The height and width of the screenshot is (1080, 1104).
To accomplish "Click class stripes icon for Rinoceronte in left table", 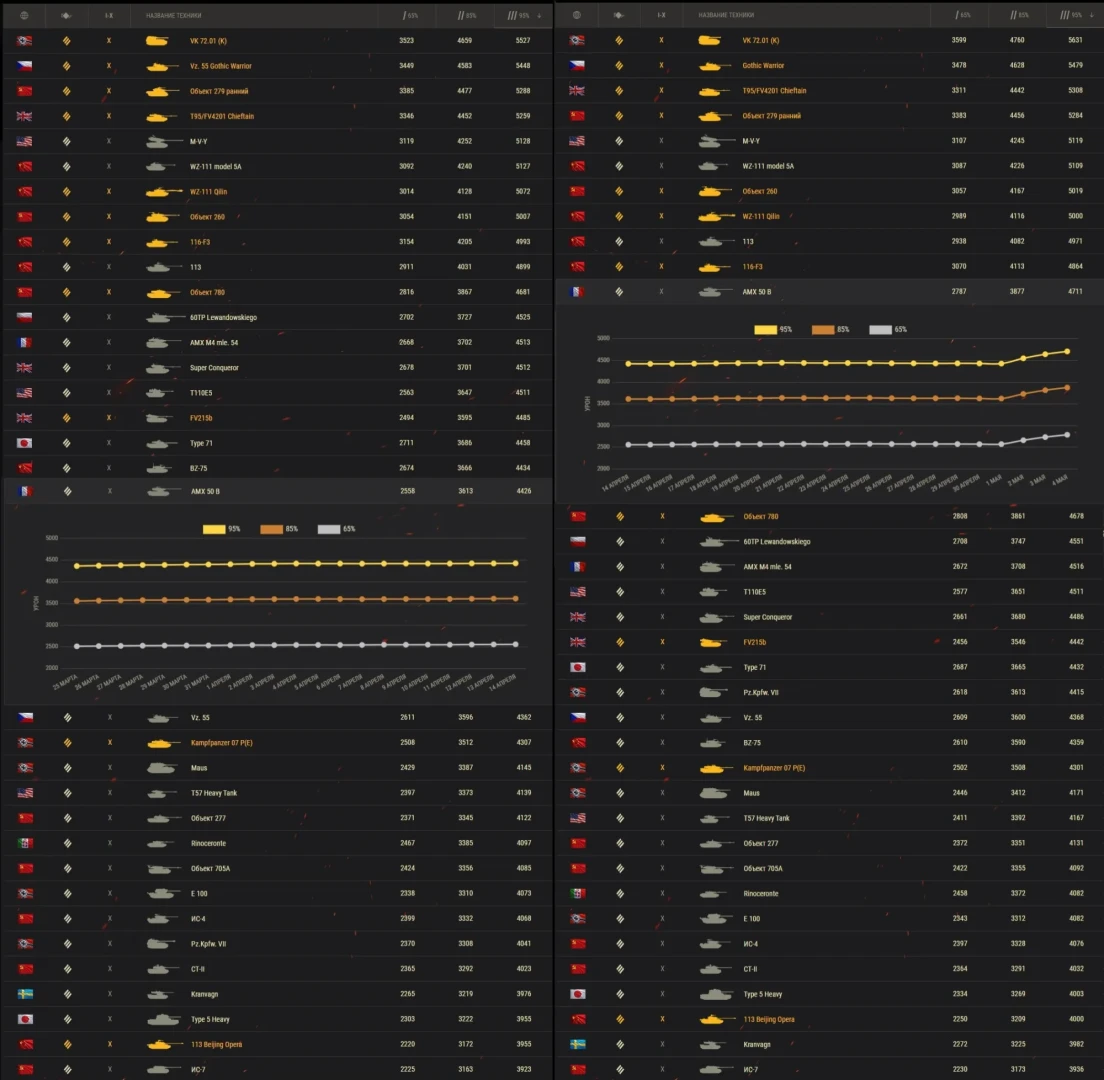I will (67, 843).
